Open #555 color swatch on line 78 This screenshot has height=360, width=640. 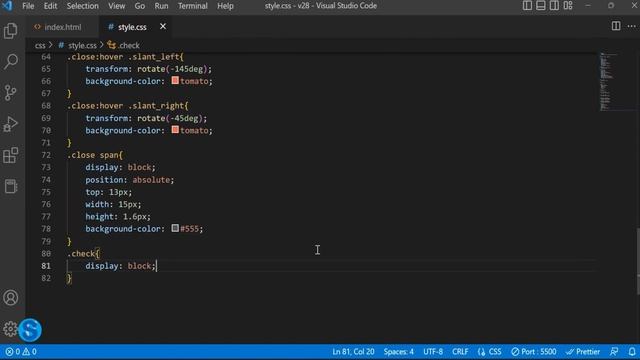pos(175,228)
